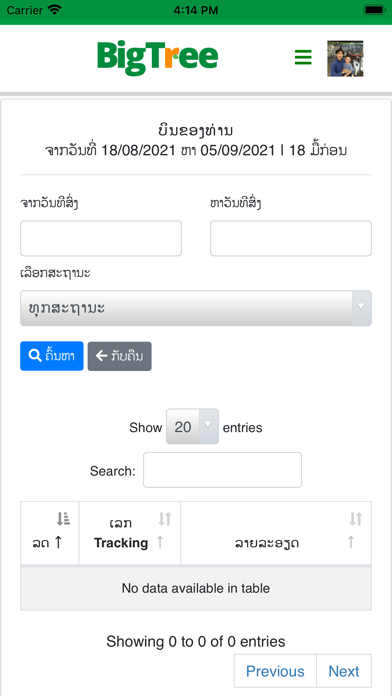Click the first column header label
Viewport: 392px width, 696px height.
pos(41,543)
